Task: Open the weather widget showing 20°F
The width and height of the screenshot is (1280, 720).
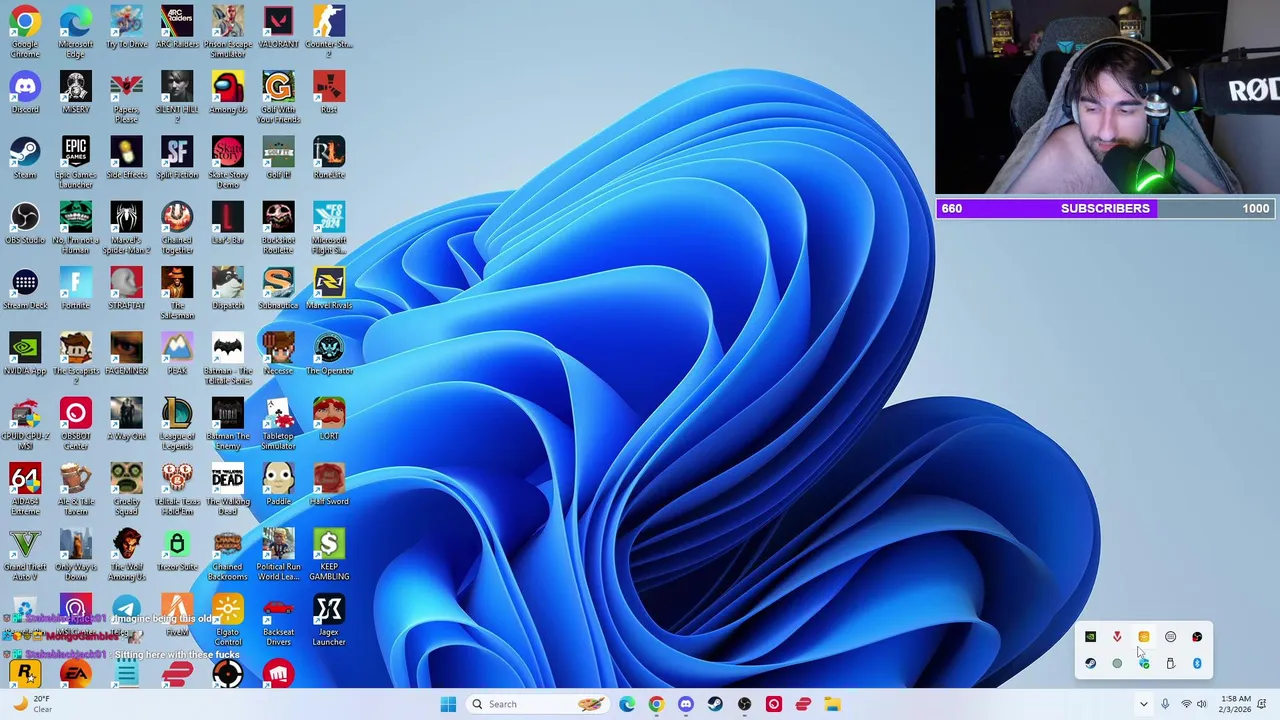Action: [x=32, y=704]
